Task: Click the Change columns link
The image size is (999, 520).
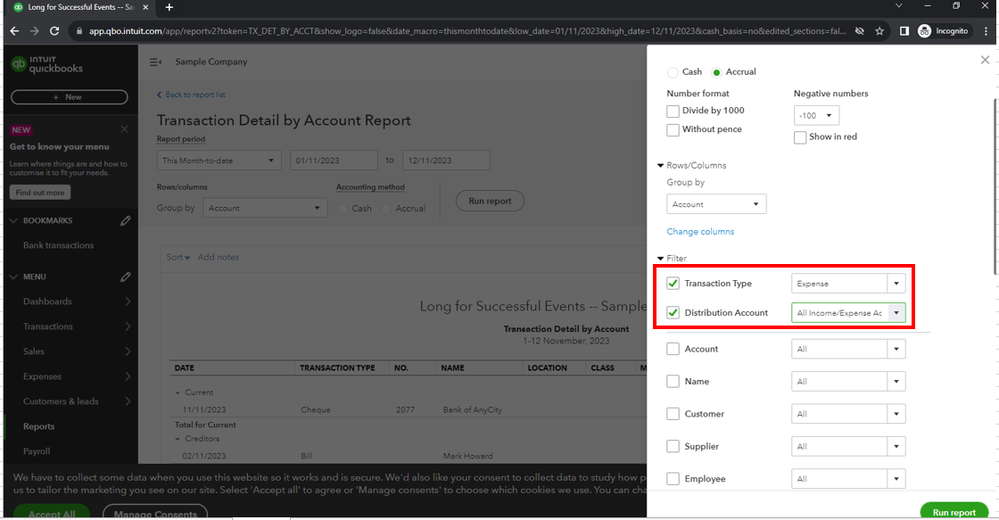Action: click(x=700, y=232)
